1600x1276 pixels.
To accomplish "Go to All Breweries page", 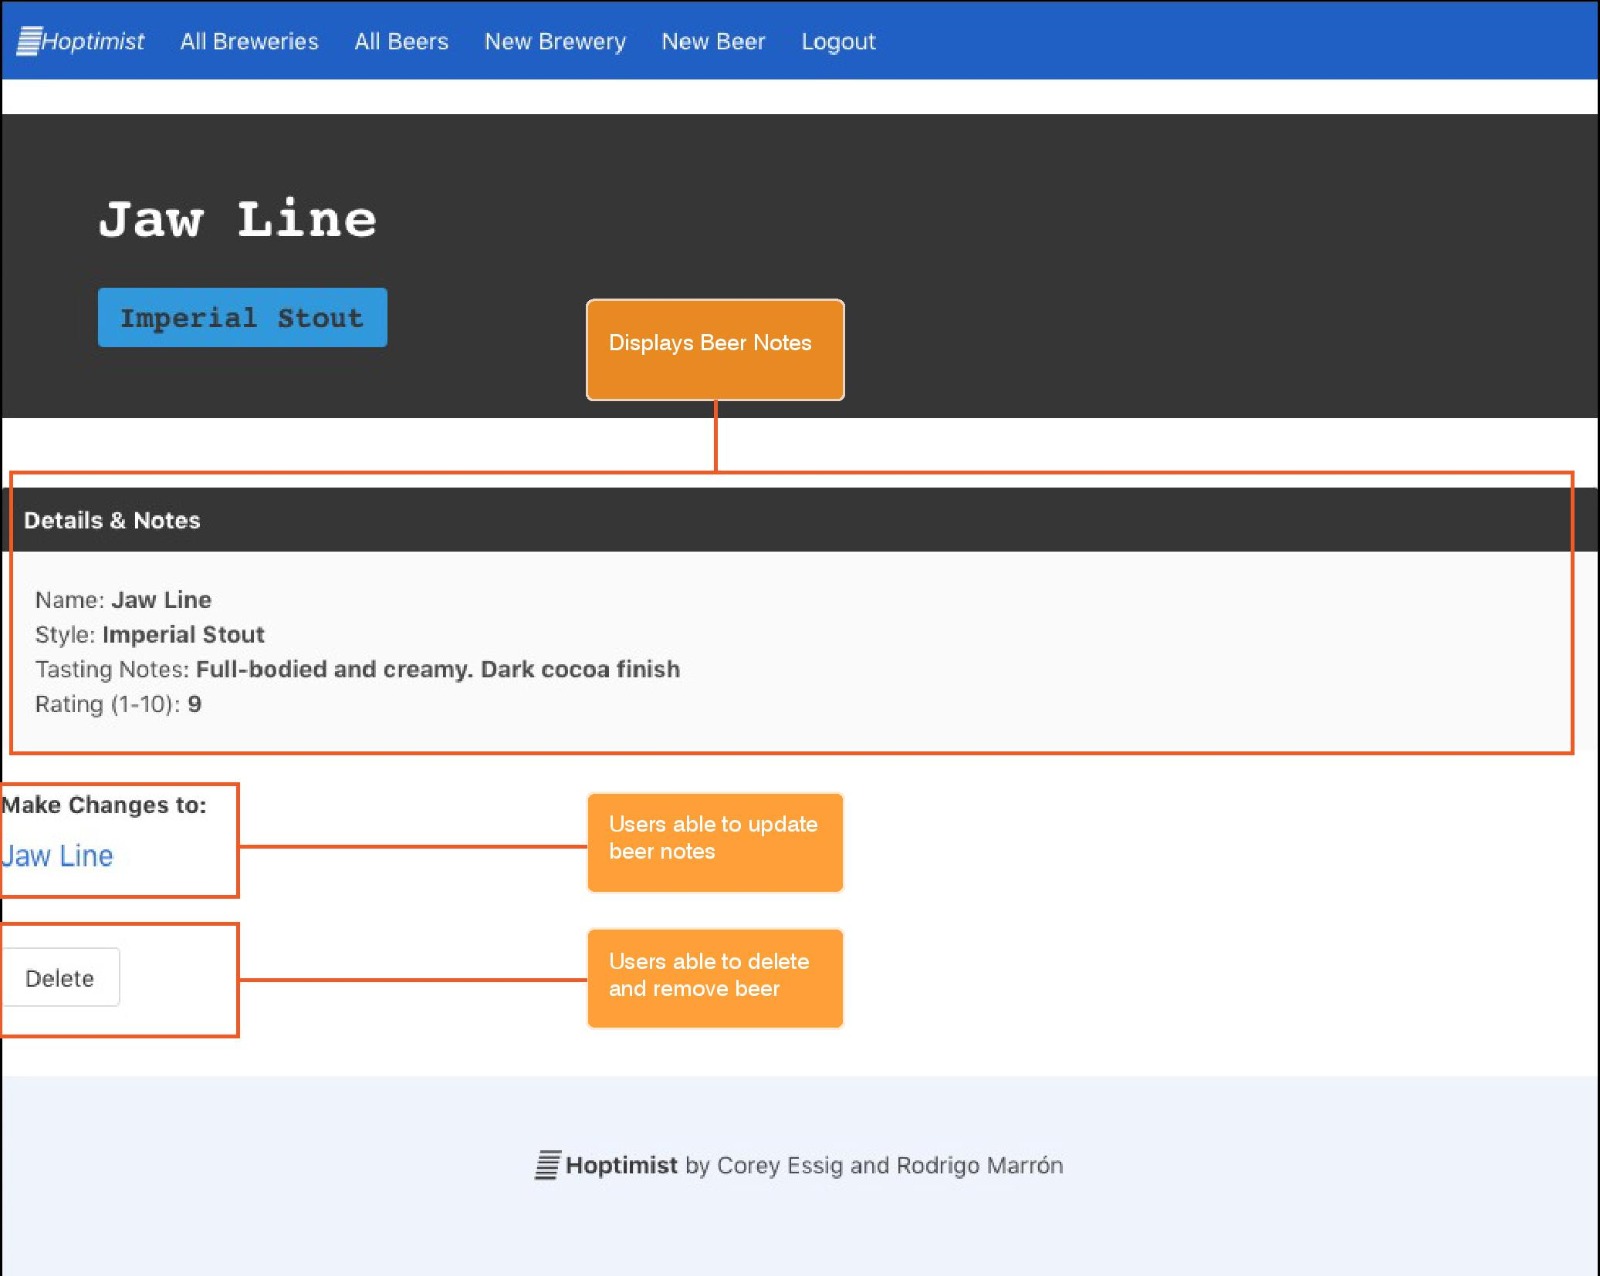I will (x=249, y=41).
